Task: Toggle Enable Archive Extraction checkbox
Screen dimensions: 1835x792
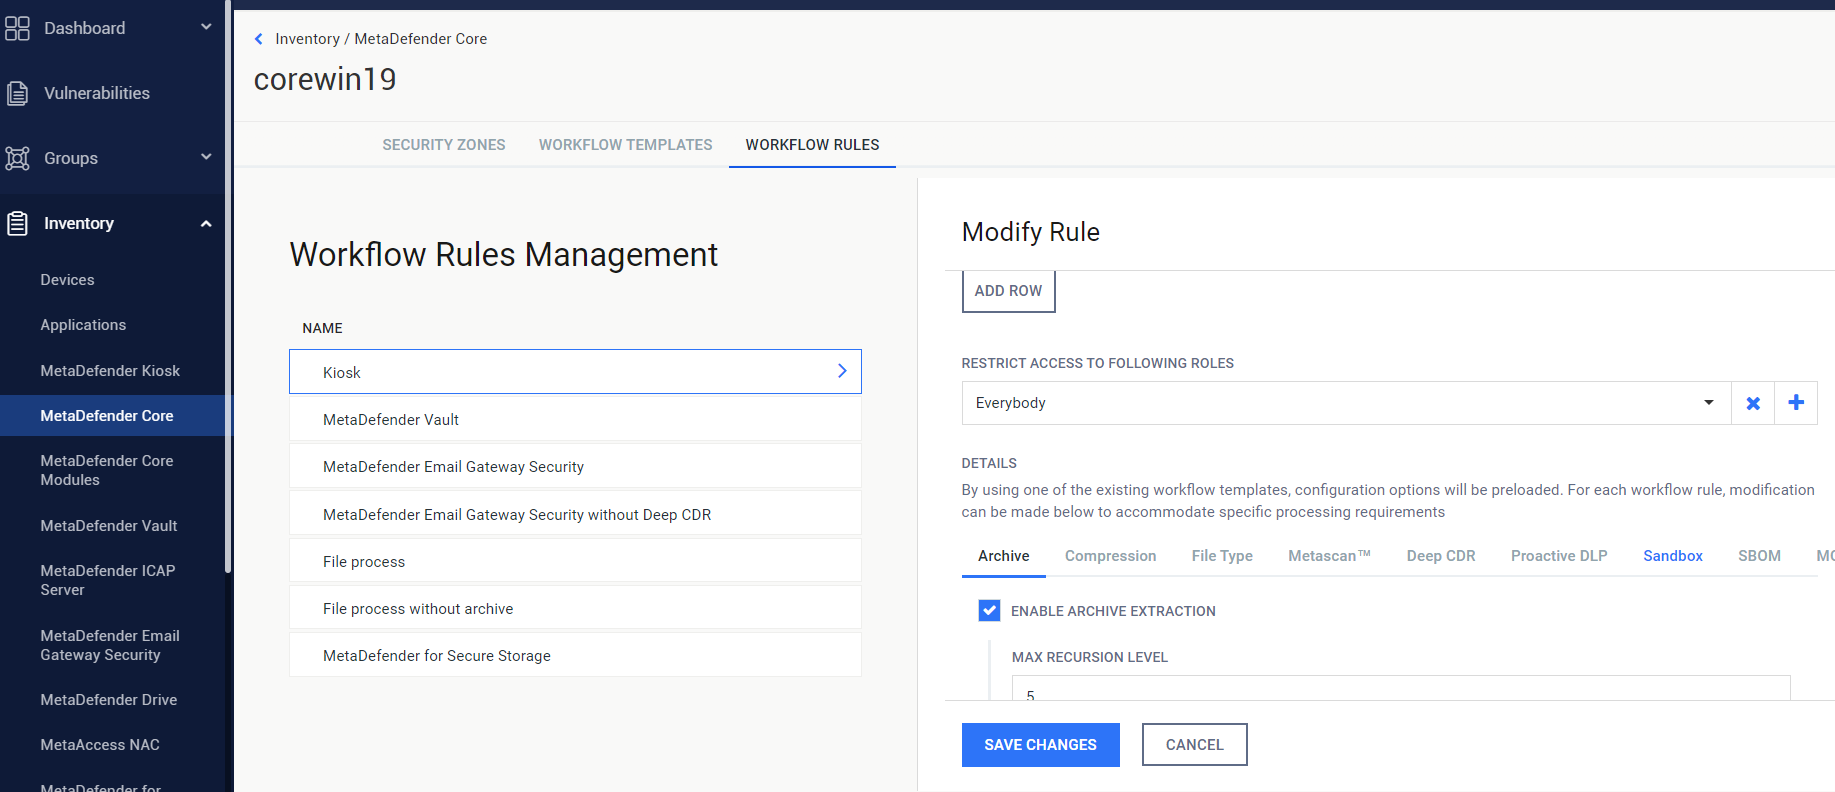Action: (x=989, y=610)
